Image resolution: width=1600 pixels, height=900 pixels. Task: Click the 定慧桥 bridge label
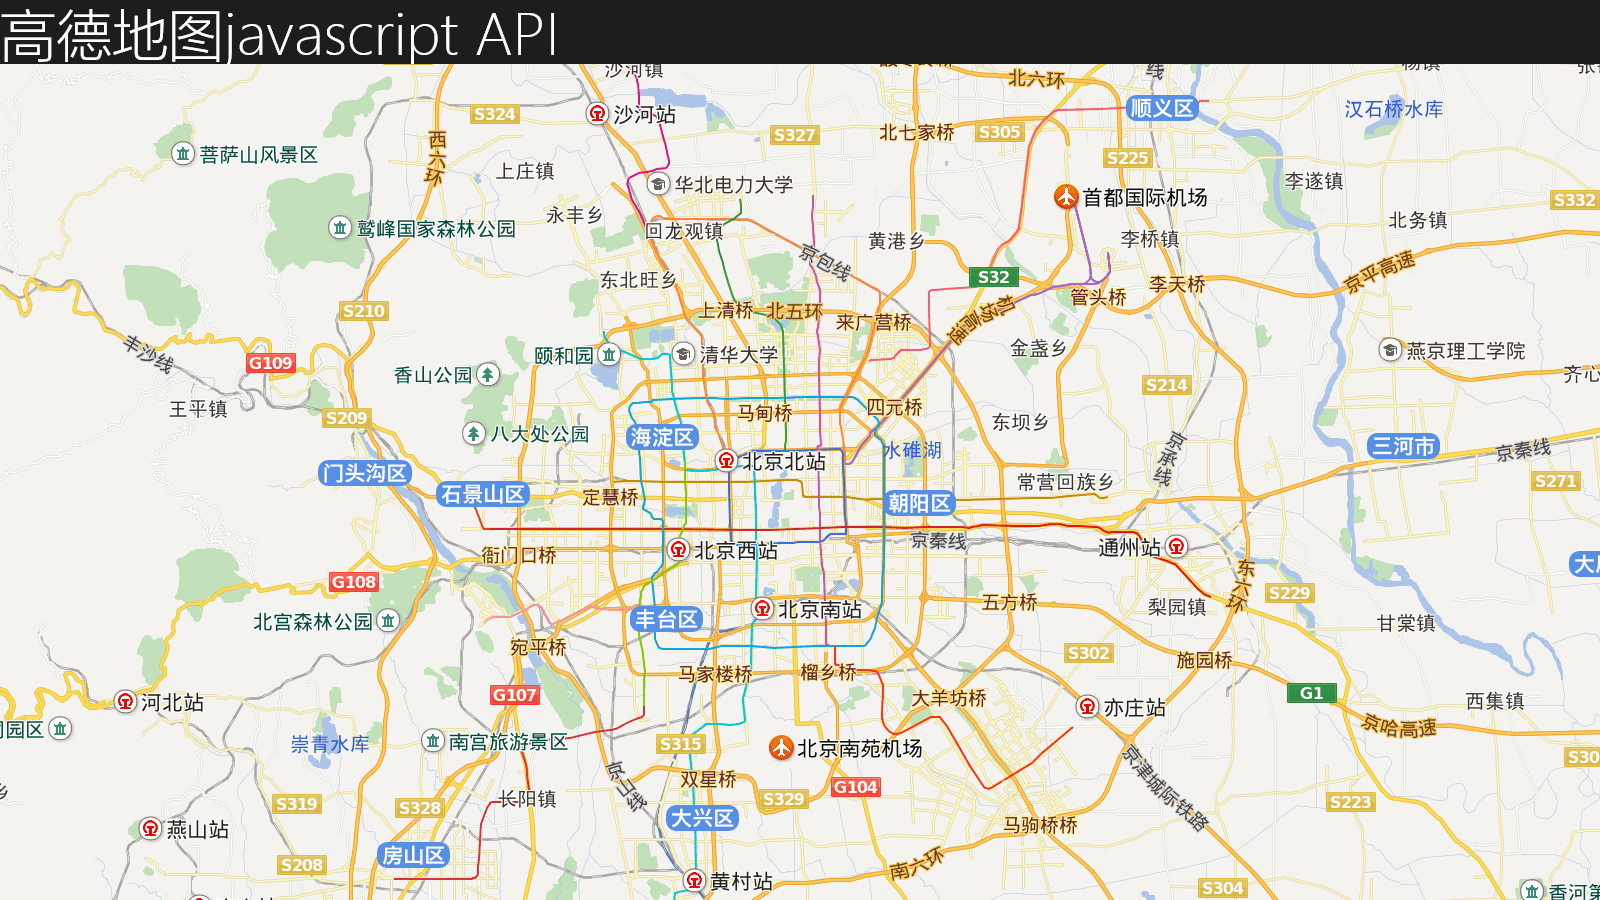pyautogui.click(x=610, y=496)
